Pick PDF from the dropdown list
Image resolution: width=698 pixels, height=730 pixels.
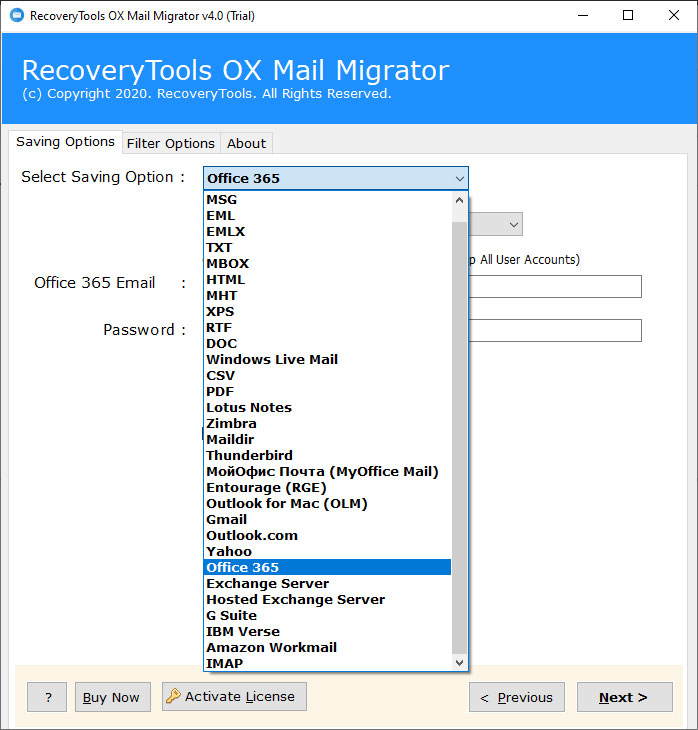[x=328, y=391]
